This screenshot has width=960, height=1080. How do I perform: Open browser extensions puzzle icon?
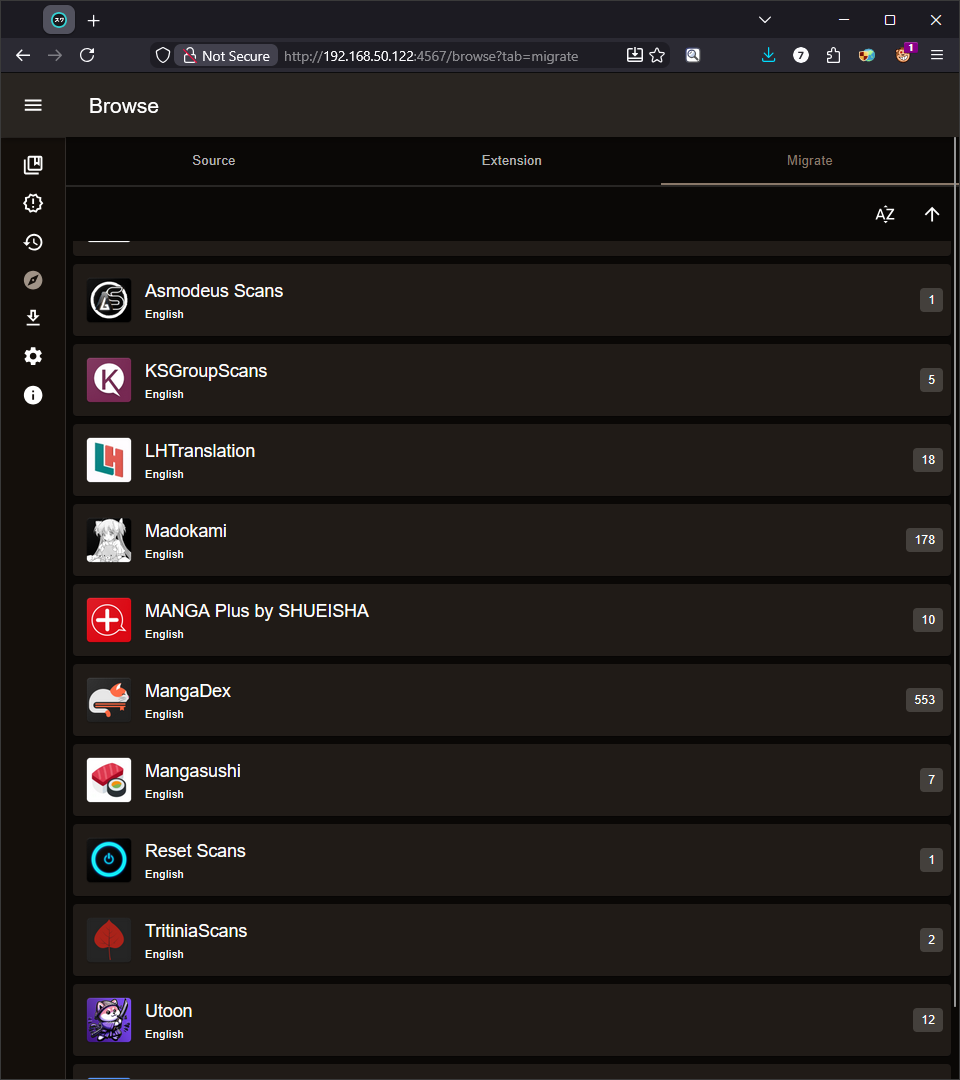(x=833, y=56)
